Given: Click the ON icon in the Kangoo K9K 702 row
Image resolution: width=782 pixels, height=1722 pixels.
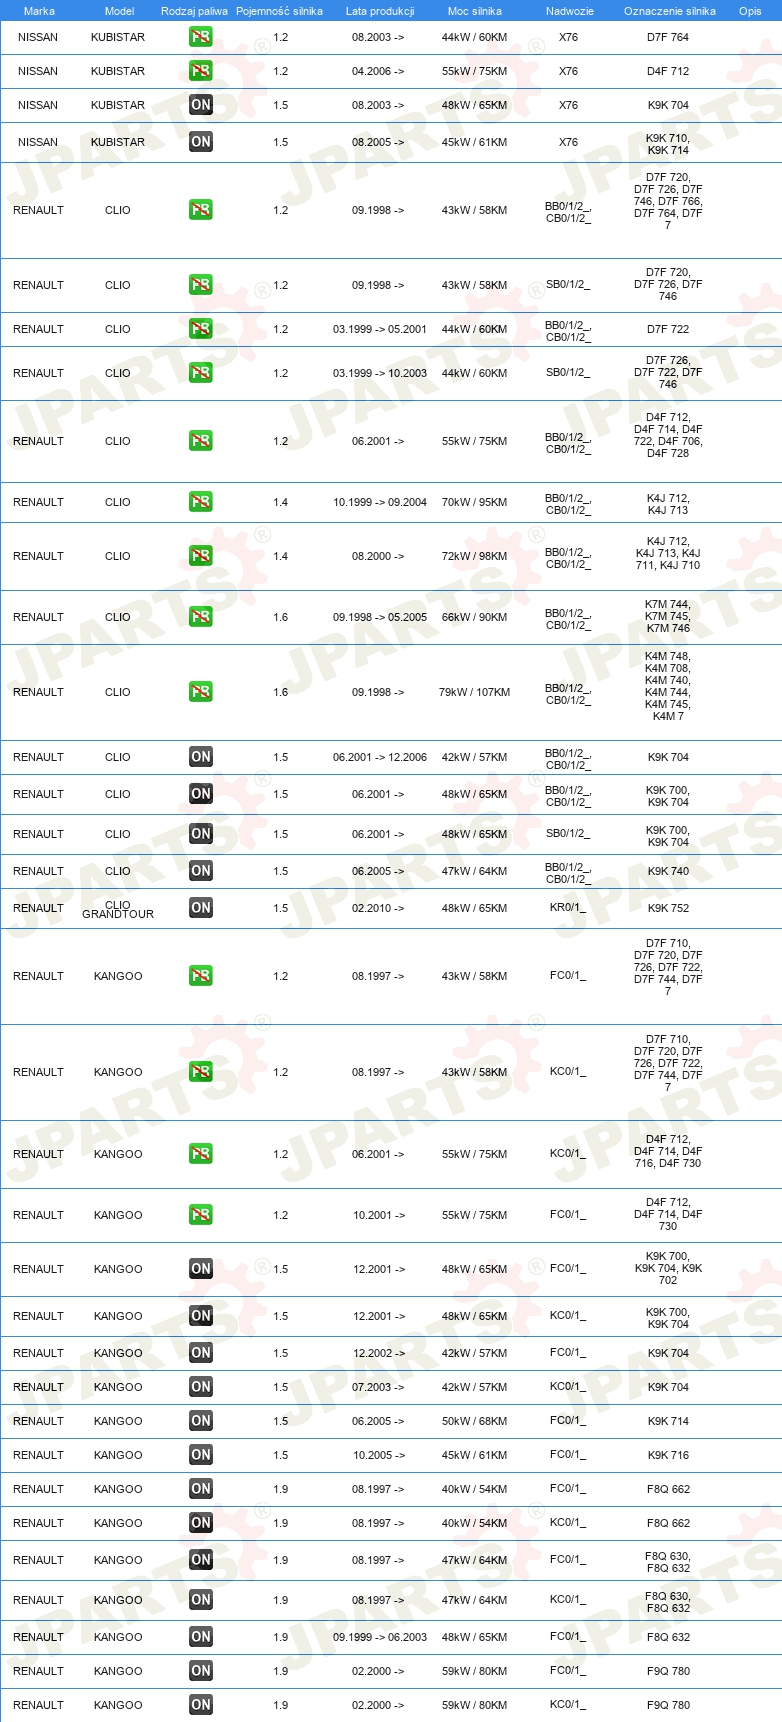Looking at the screenshot, I should [x=201, y=1269].
